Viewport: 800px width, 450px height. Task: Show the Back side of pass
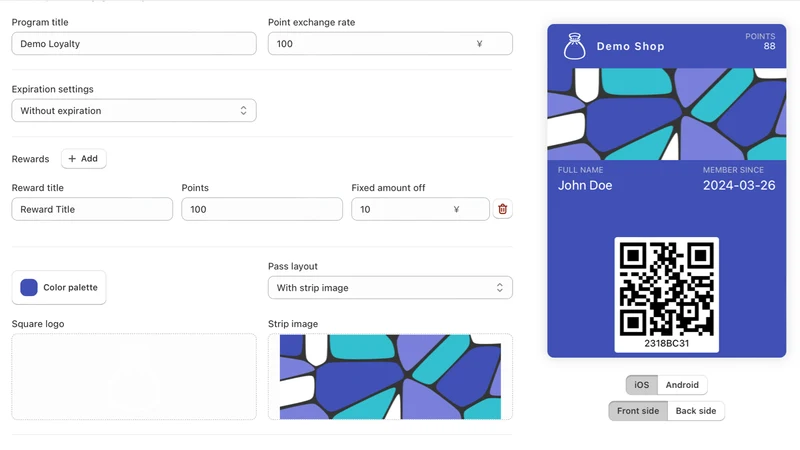pyautogui.click(x=696, y=411)
